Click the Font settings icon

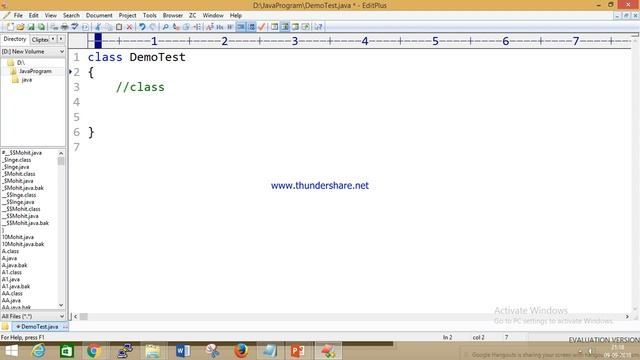(210, 27)
